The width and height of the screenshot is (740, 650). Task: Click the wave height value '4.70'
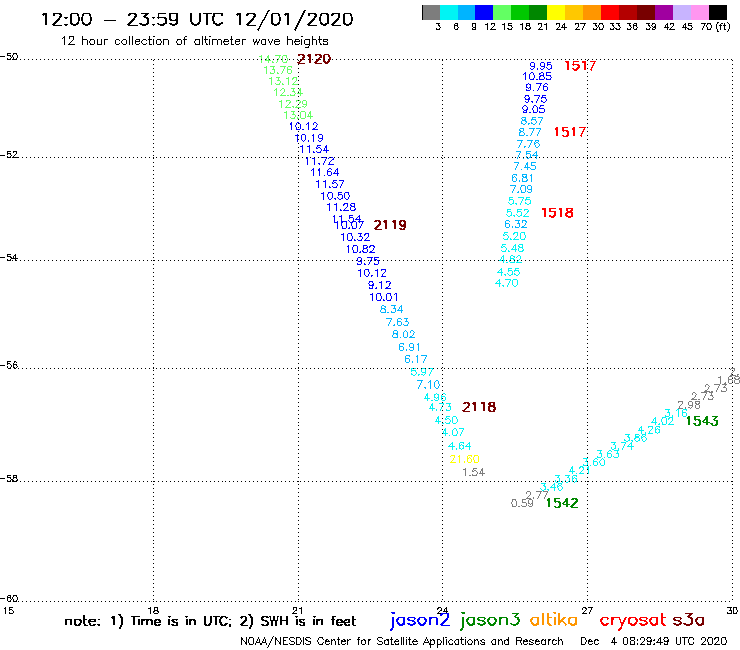tap(506, 283)
